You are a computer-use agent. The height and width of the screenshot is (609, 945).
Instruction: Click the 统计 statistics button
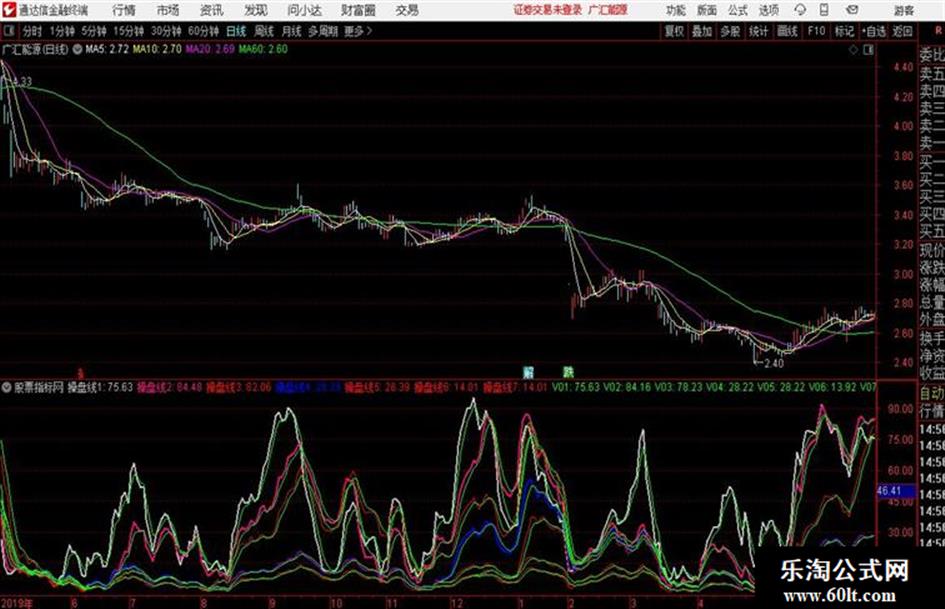pos(759,31)
